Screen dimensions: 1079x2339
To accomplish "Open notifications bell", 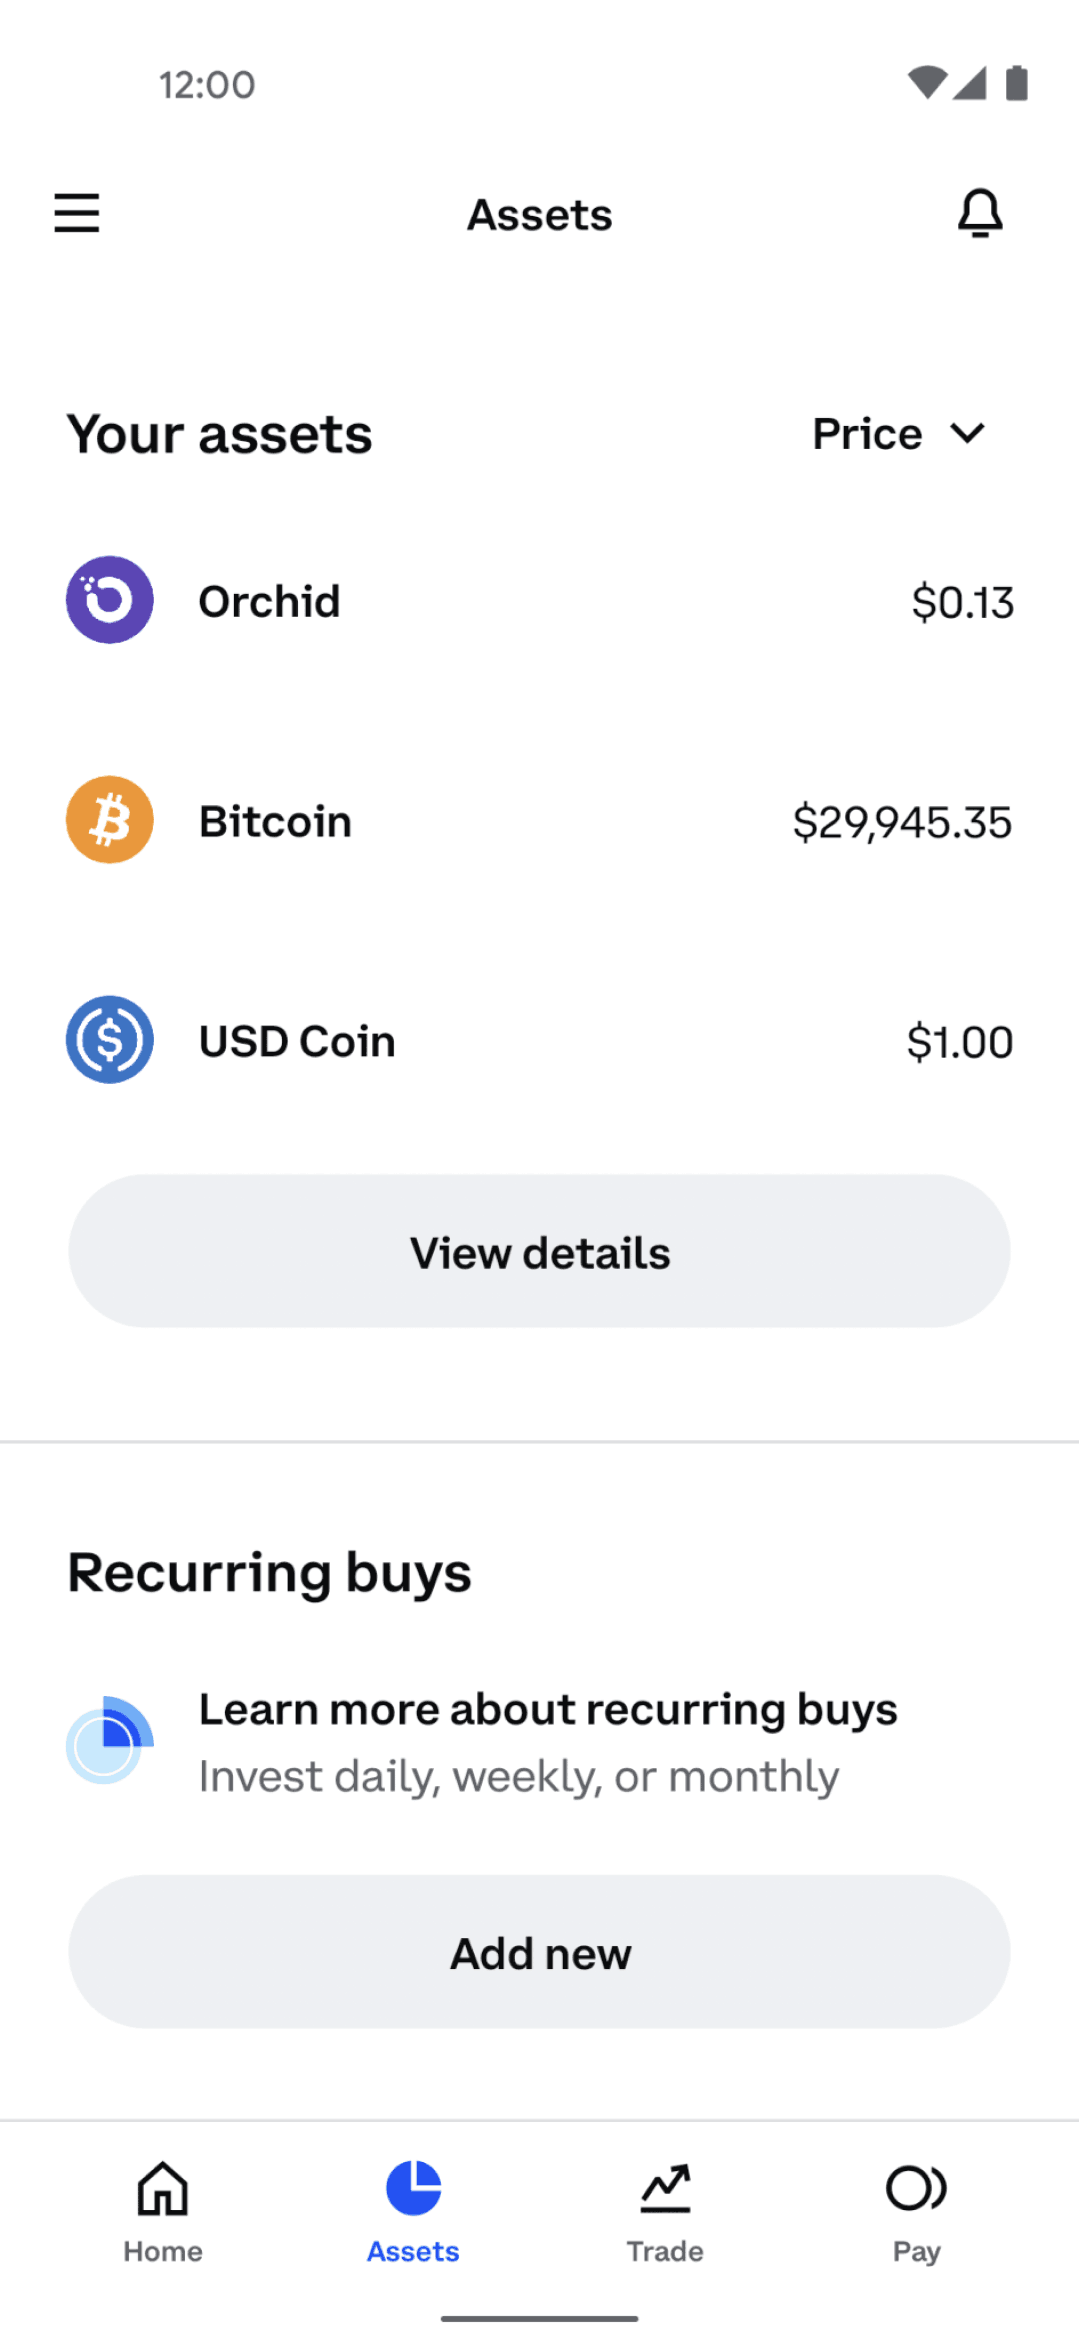I will [x=980, y=213].
